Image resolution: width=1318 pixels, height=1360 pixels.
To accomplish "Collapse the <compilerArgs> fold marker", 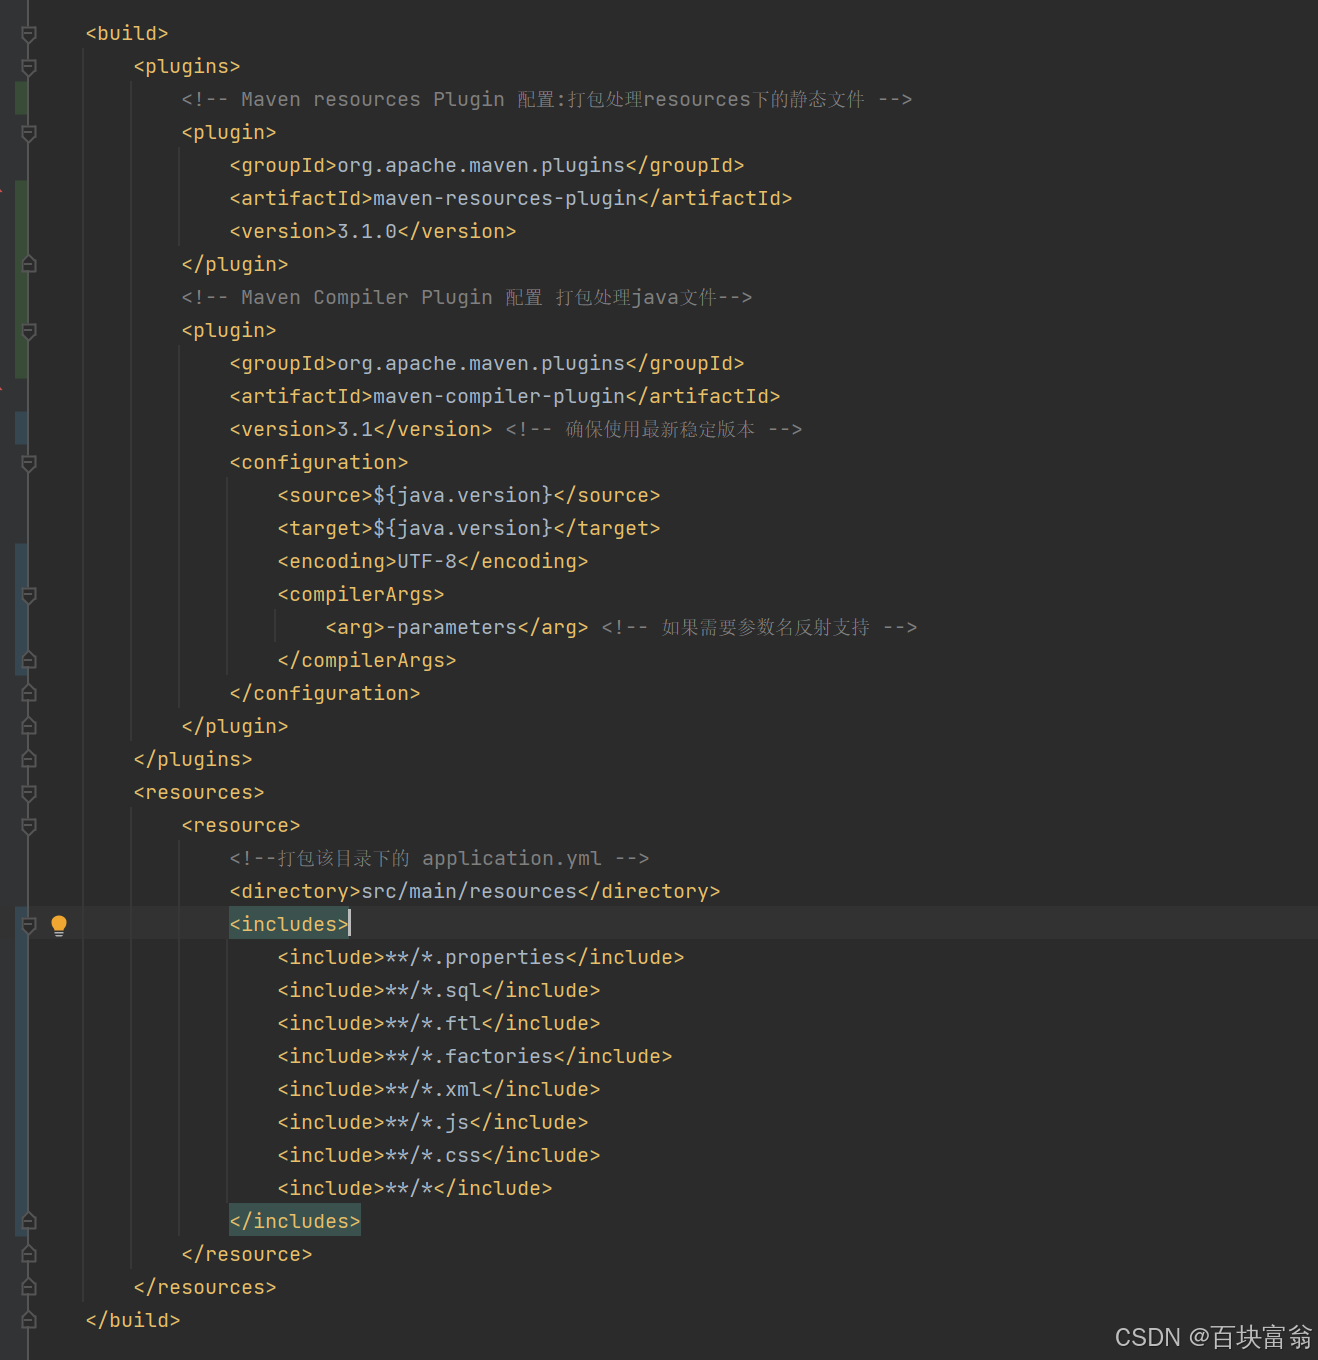I will click(29, 595).
